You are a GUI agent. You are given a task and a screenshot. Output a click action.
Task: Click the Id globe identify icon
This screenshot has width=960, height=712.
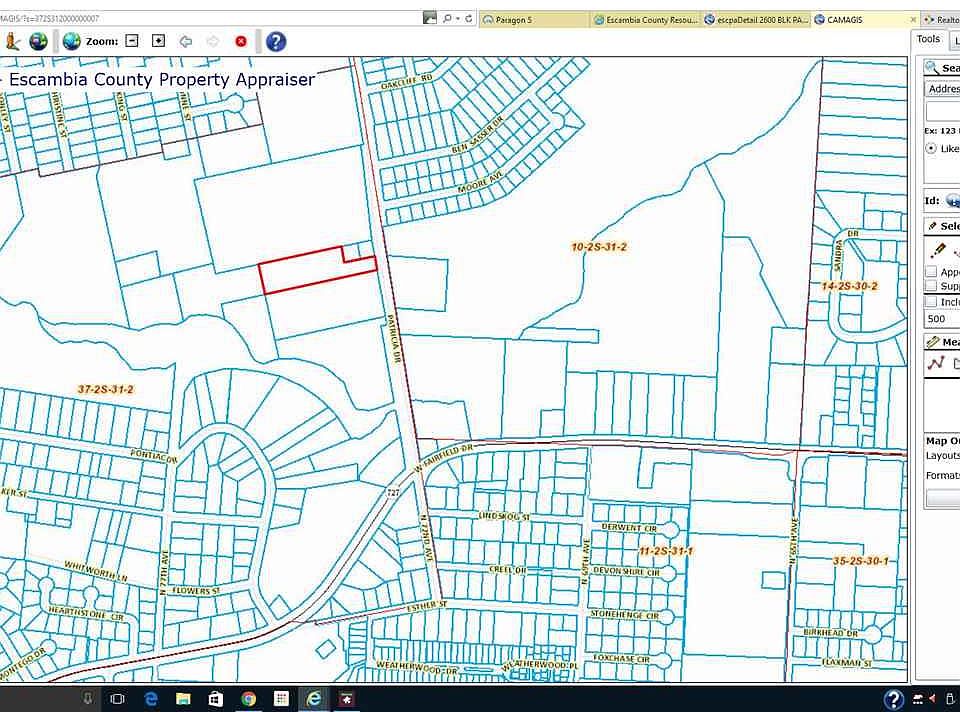(953, 200)
